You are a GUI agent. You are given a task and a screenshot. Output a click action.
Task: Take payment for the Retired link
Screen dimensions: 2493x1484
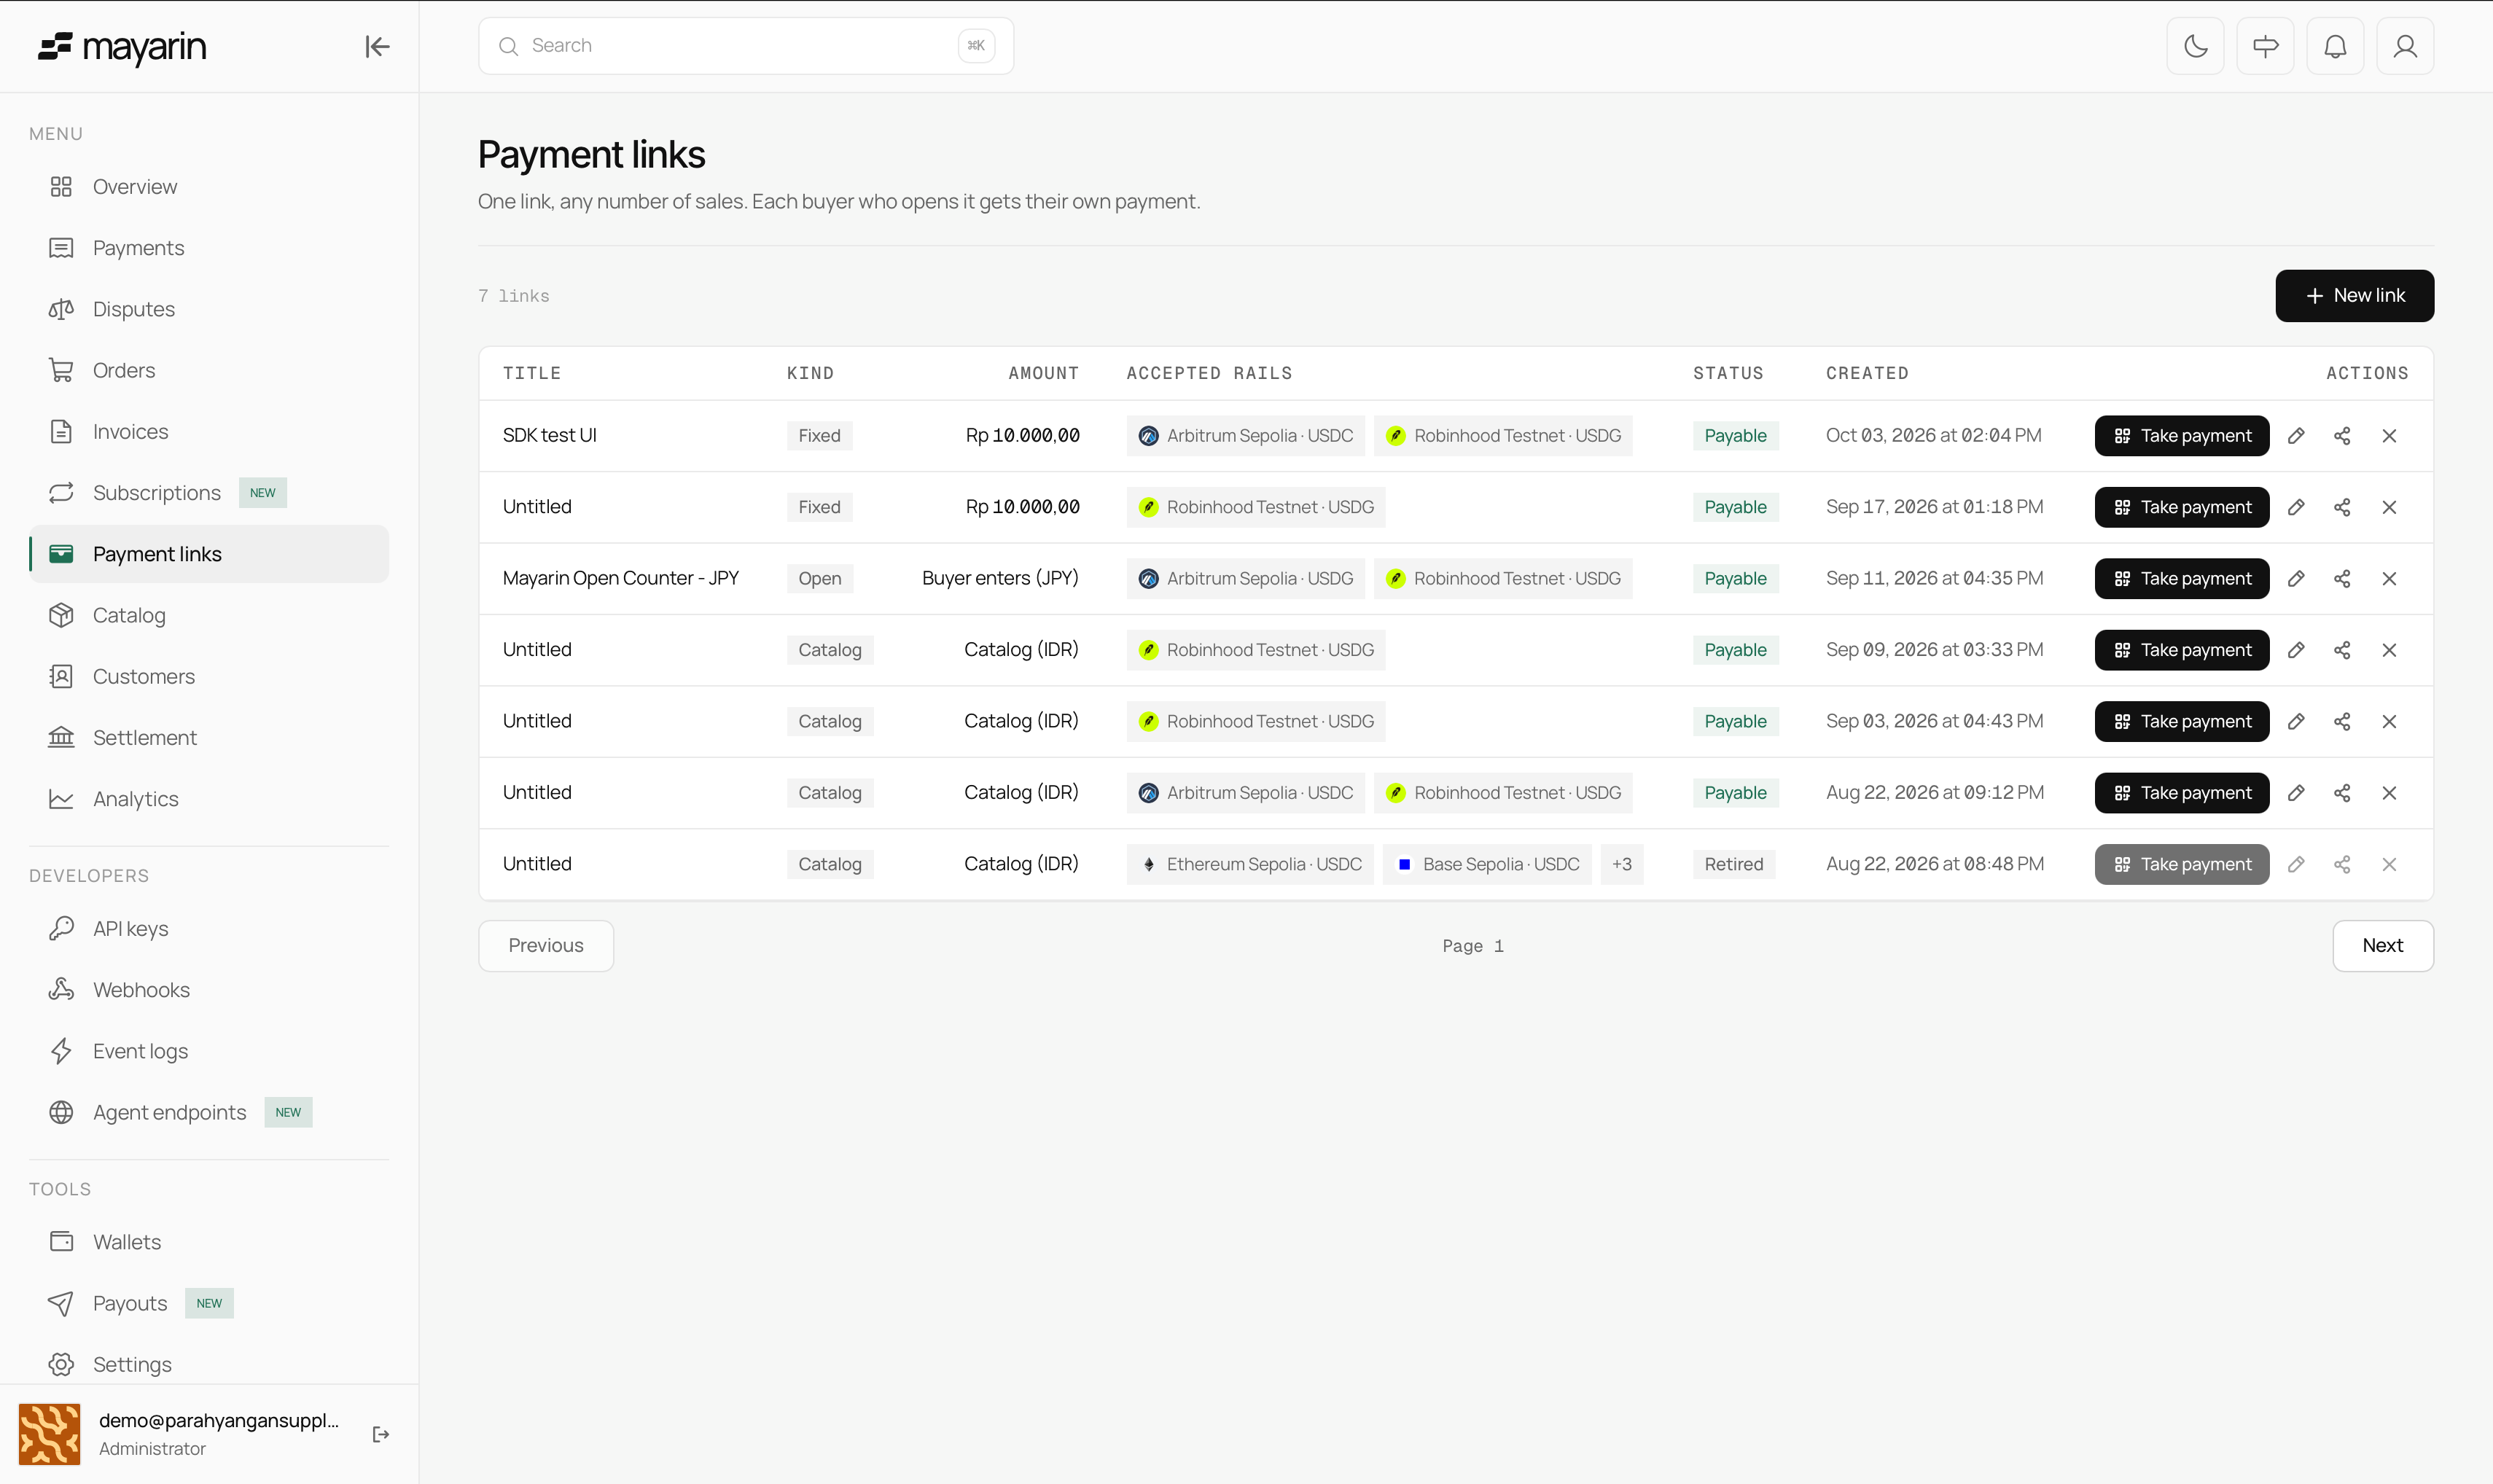(2181, 864)
